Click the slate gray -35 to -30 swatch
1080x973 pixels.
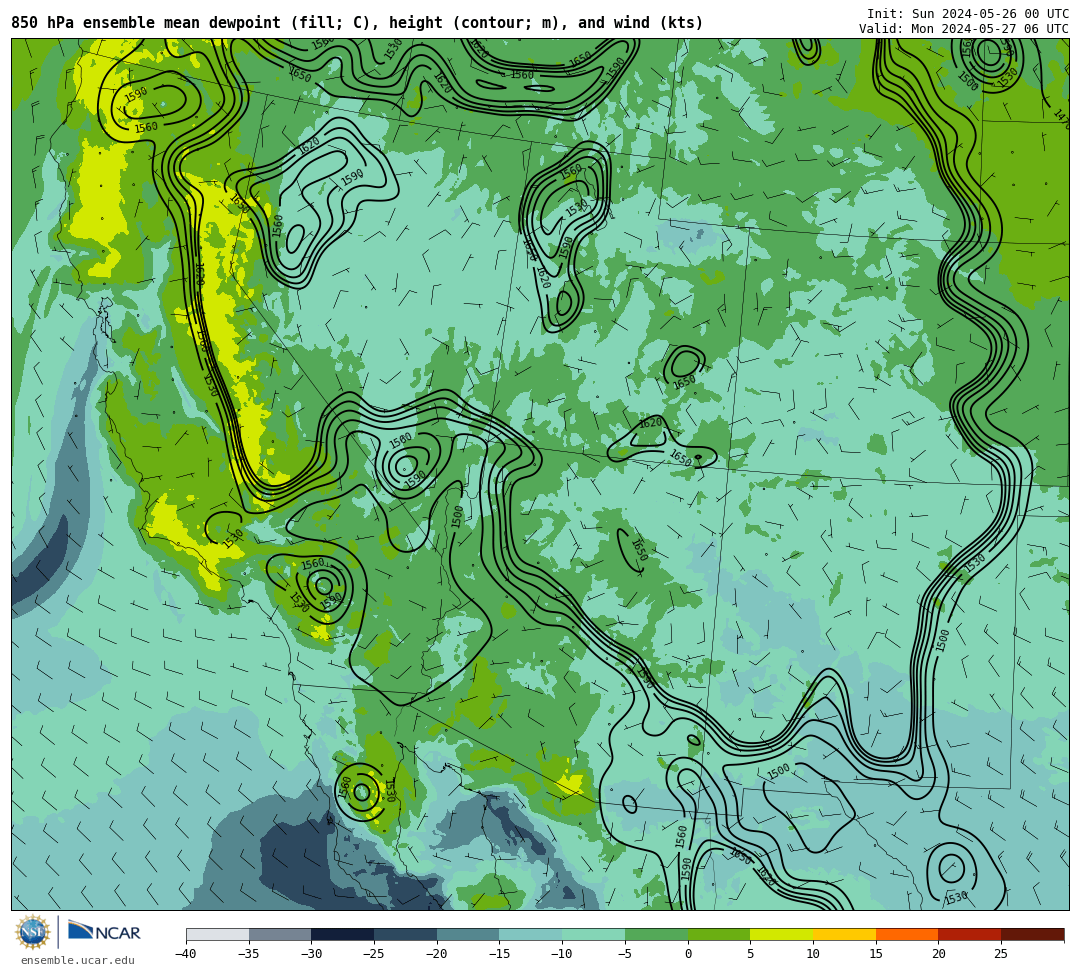280,934
